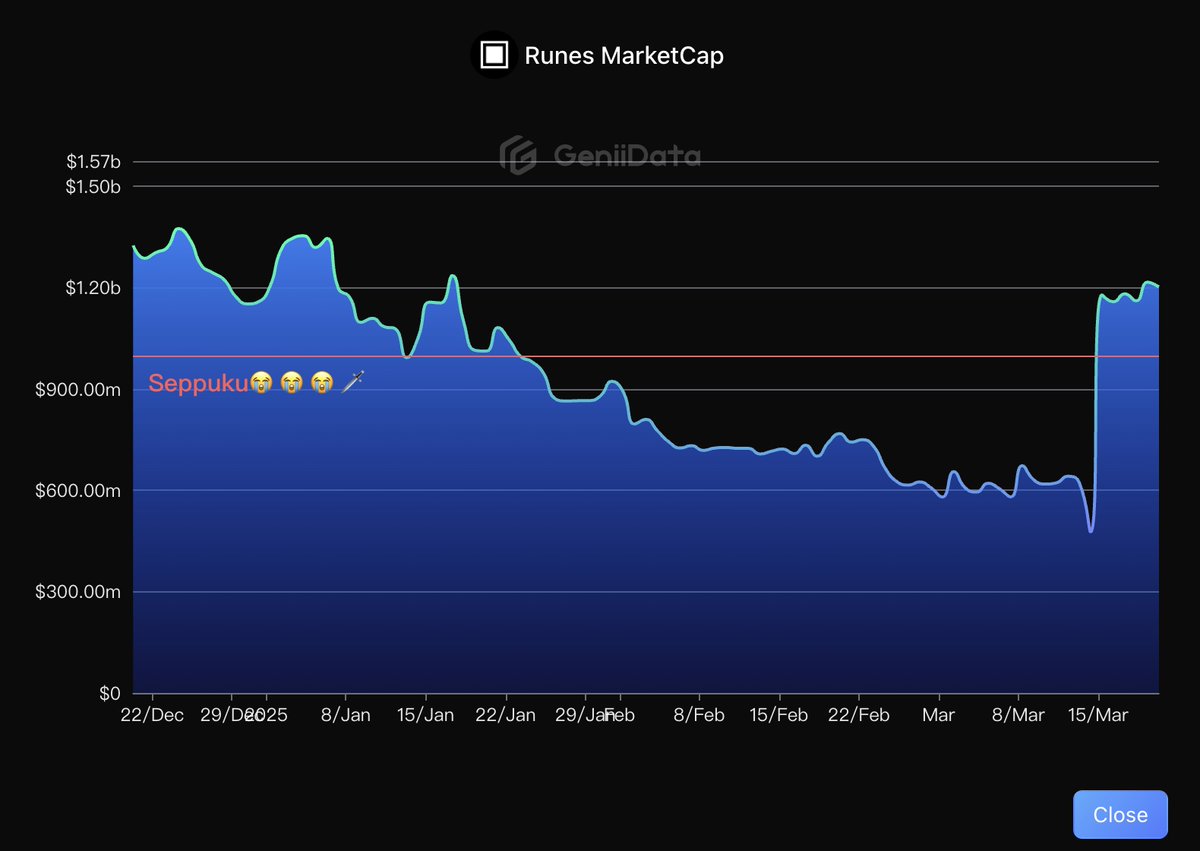Screen dimensions: 1200x851
Task: Click the $1.50b axis label
Action: tap(93, 186)
